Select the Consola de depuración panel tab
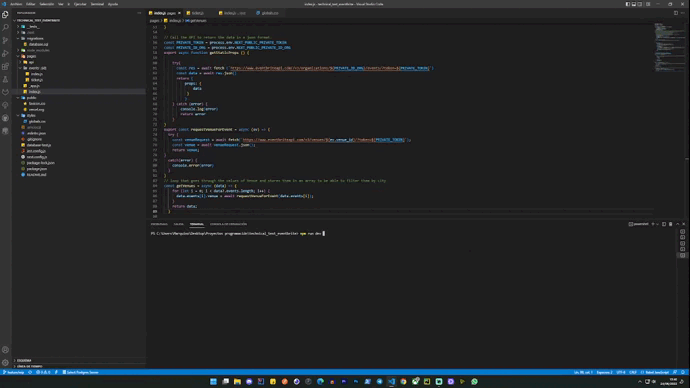This screenshot has width=690, height=388. pyautogui.click(x=228, y=224)
